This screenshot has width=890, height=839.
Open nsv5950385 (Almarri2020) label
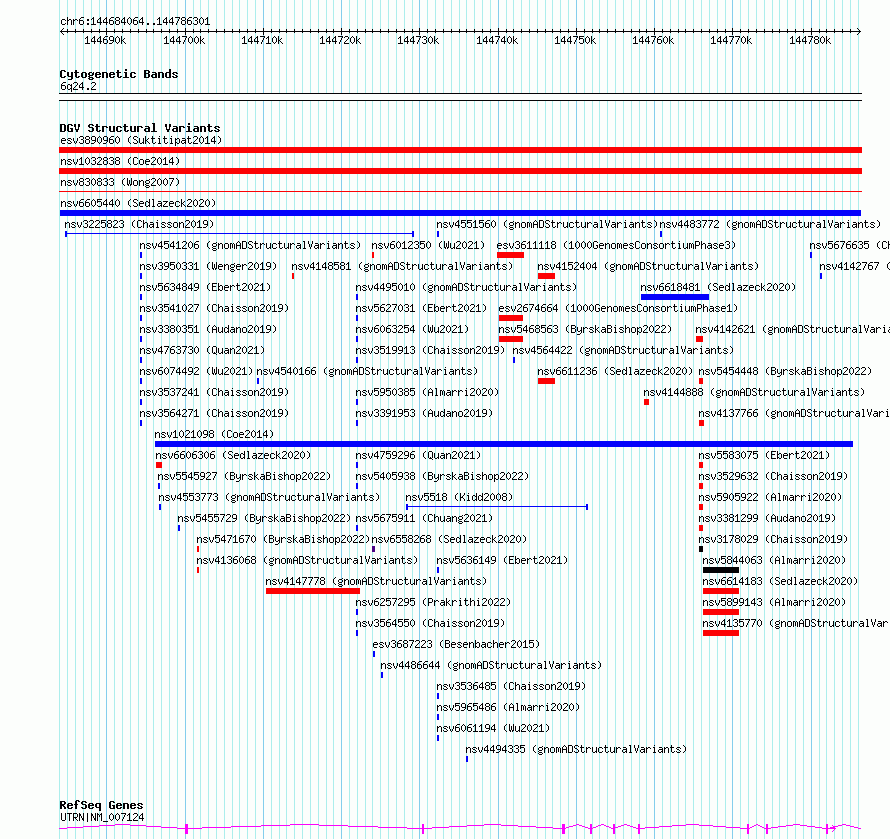[427, 392]
